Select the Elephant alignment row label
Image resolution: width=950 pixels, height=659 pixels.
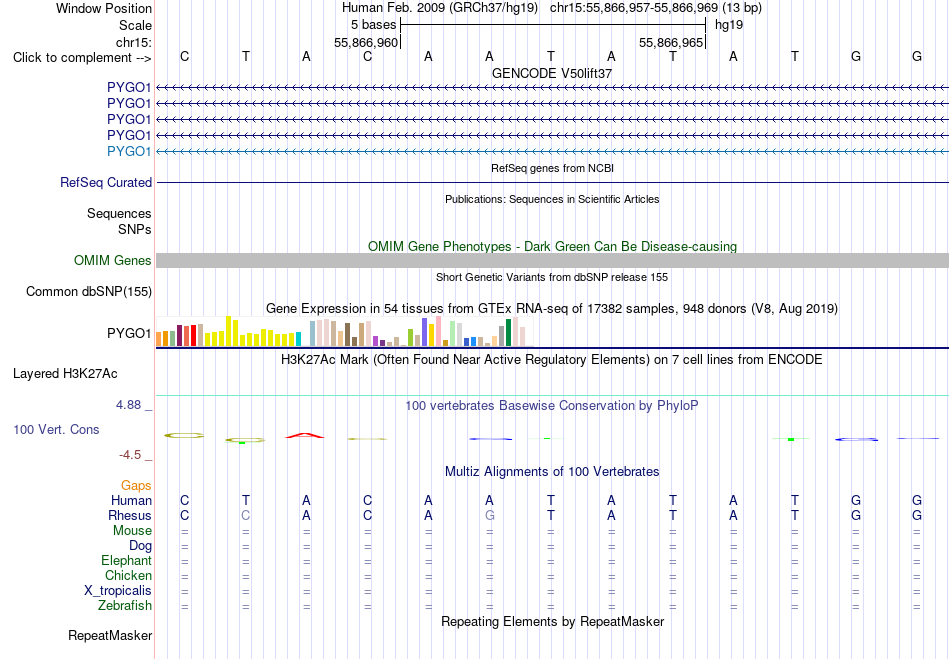pyautogui.click(x=126, y=560)
